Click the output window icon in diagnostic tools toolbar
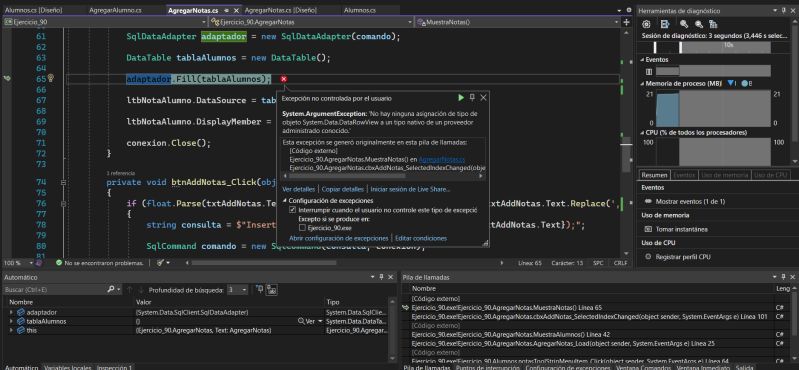The height and width of the screenshot is (370, 799). (x=665, y=24)
